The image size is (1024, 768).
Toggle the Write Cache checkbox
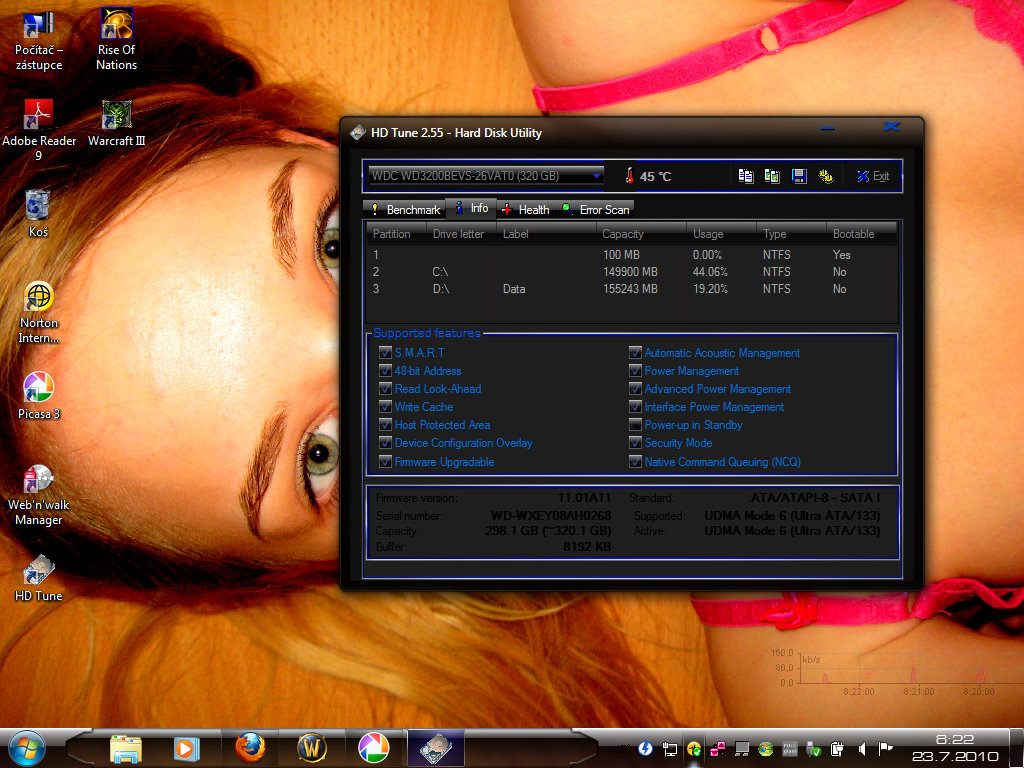click(385, 407)
